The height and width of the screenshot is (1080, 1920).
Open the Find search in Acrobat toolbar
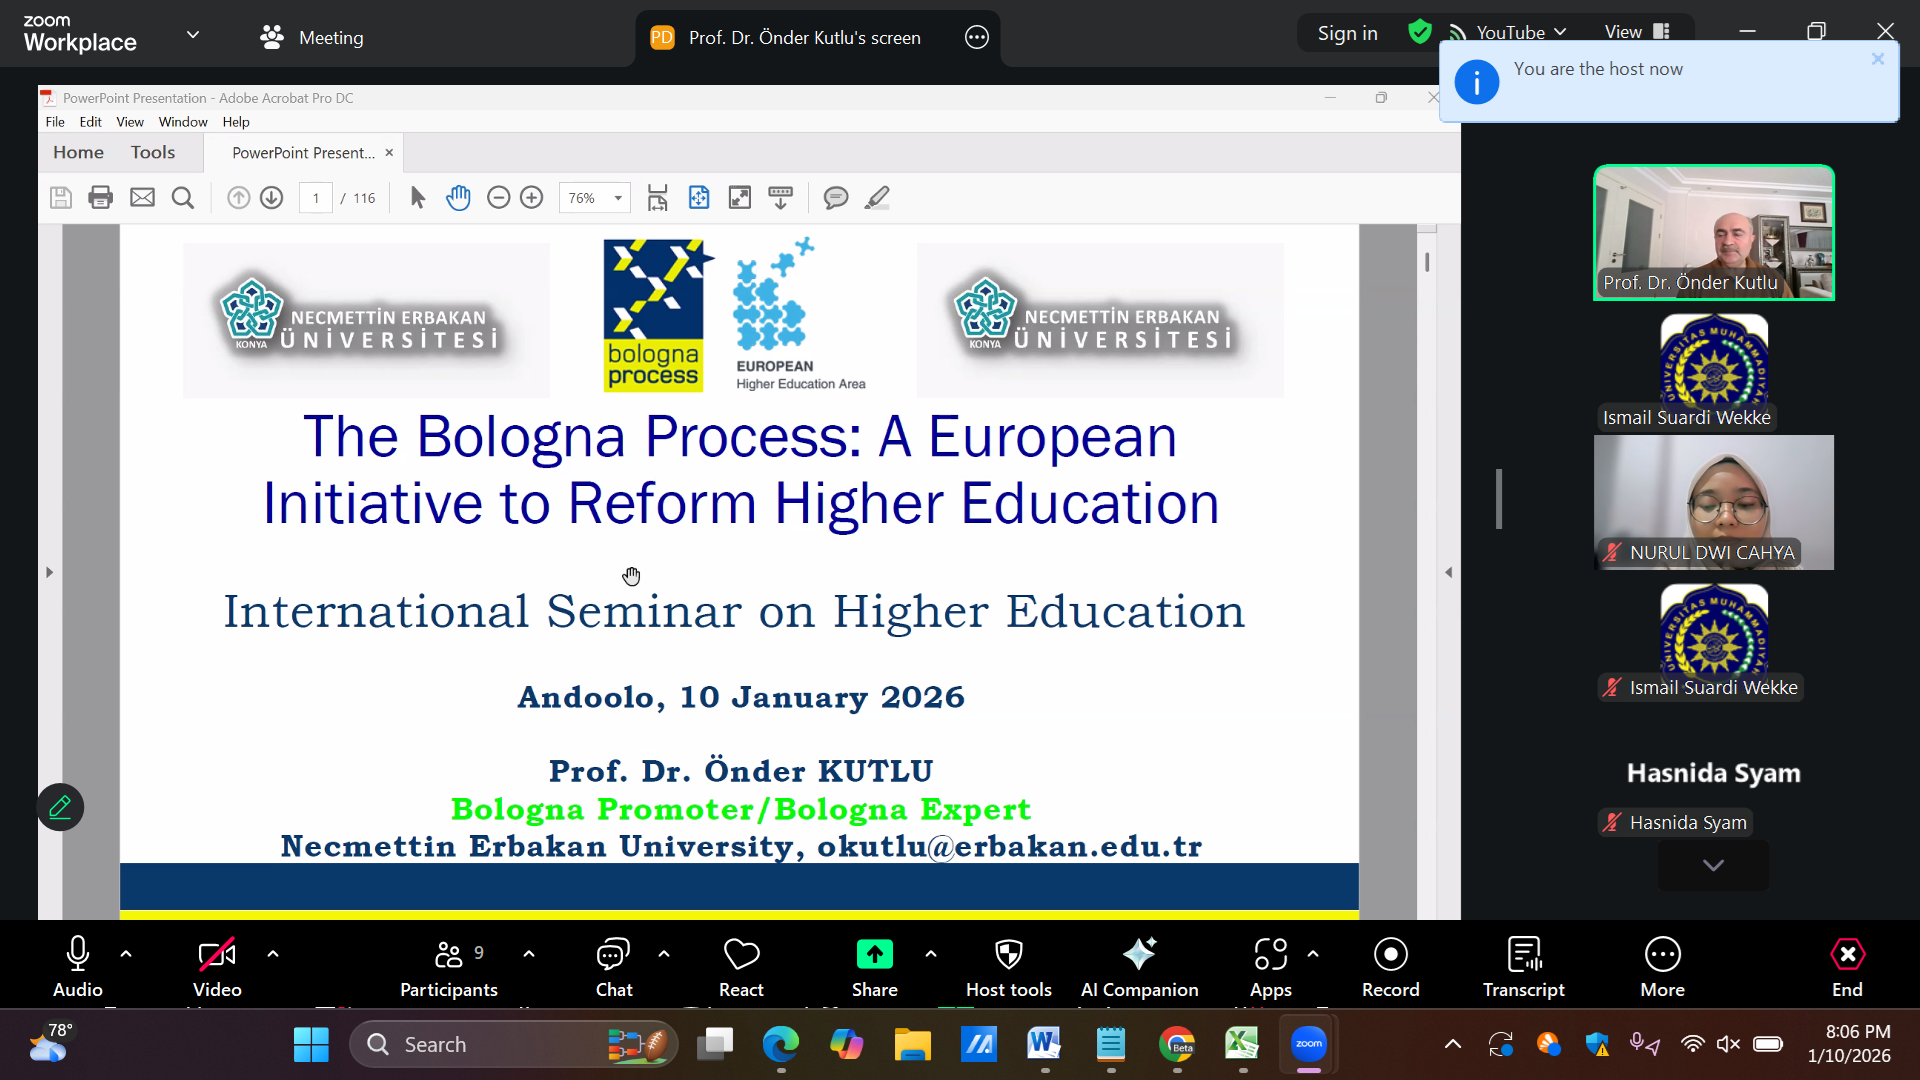tap(183, 197)
